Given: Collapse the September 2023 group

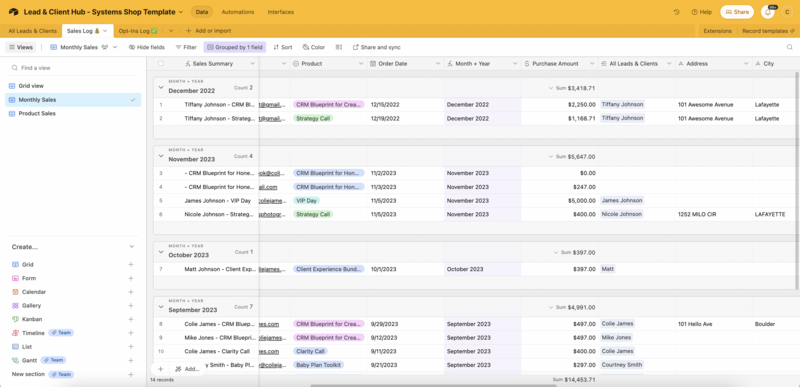Looking at the screenshot, I should point(161,307).
